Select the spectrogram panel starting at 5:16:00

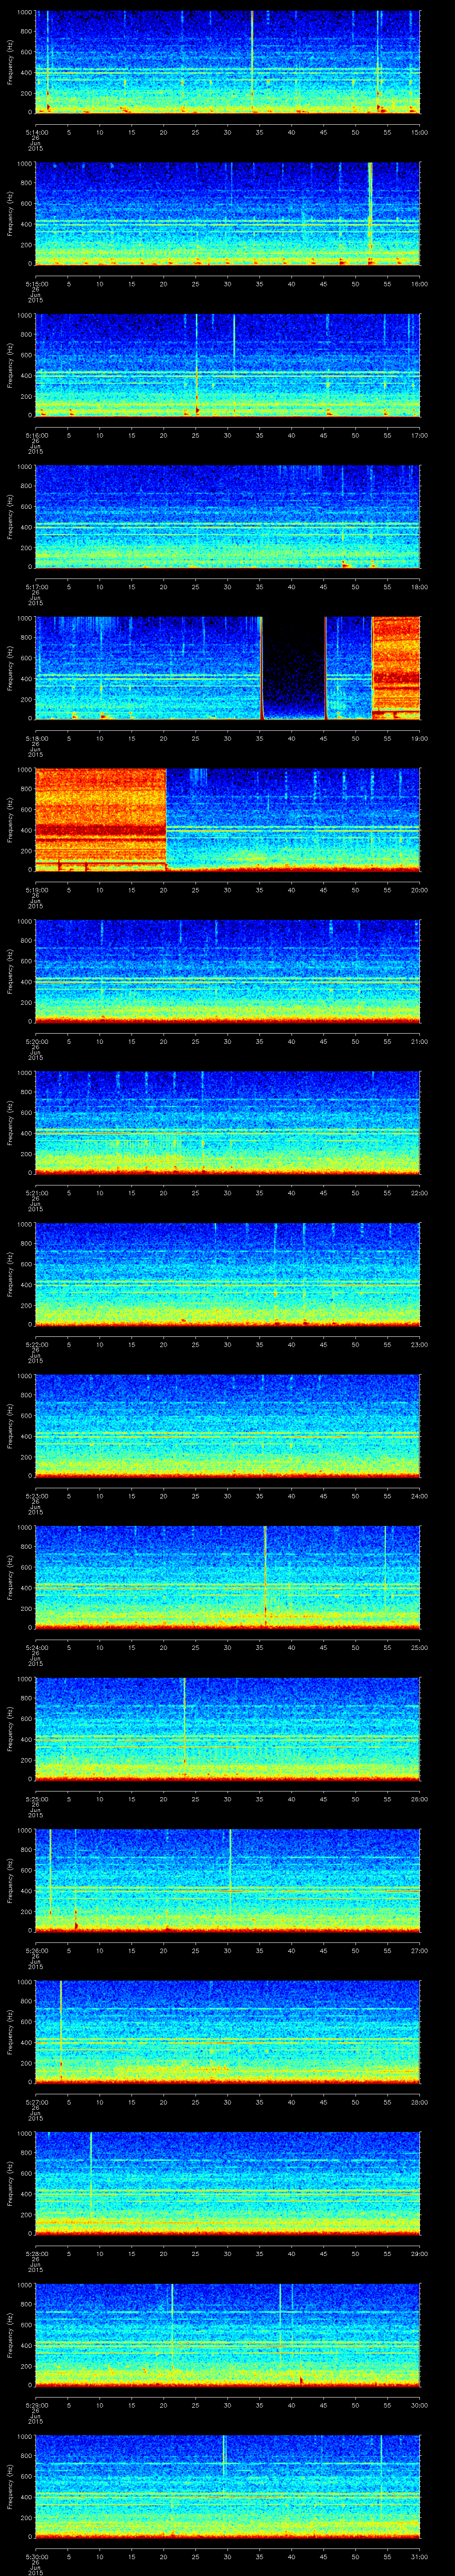pyautogui.click(x=227, y=365)
